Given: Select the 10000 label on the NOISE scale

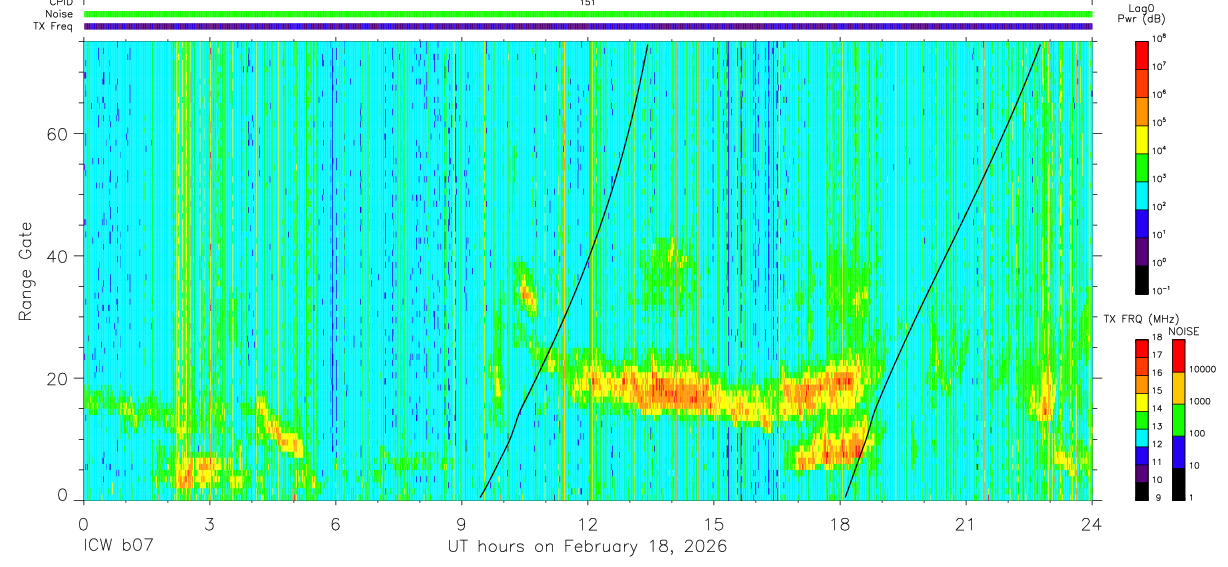Looking at the screenshot, I should pos(1203,369).
